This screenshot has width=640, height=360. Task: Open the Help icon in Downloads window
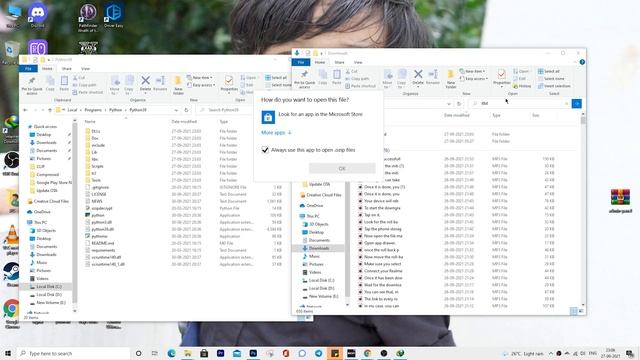point(582,62)
